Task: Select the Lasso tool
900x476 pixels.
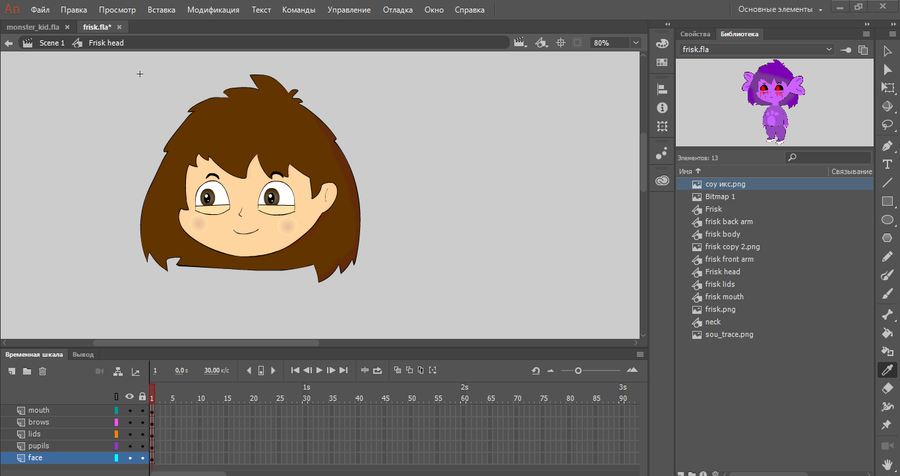Action: [x=887, y=126]
